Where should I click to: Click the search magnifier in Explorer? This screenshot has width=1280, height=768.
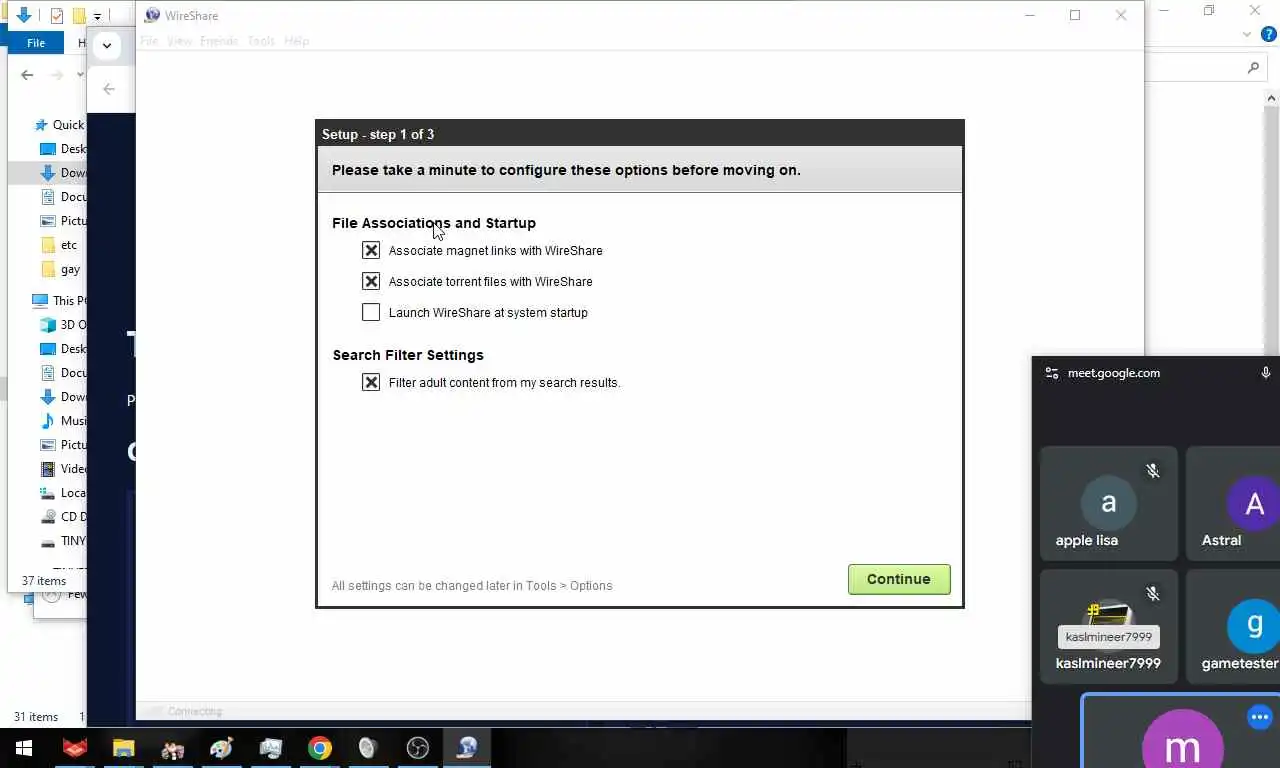1253,68
